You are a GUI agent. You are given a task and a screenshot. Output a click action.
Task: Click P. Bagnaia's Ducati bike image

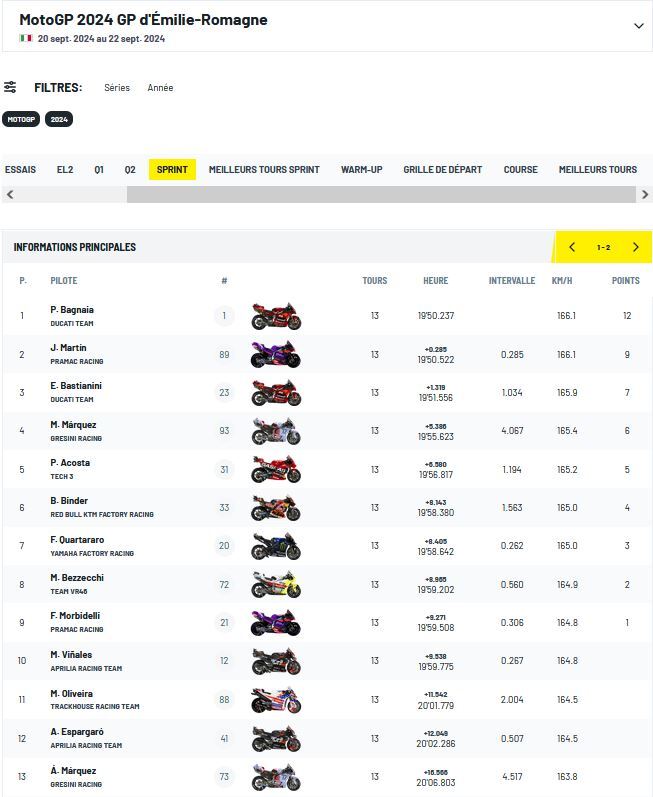point(275,316)
